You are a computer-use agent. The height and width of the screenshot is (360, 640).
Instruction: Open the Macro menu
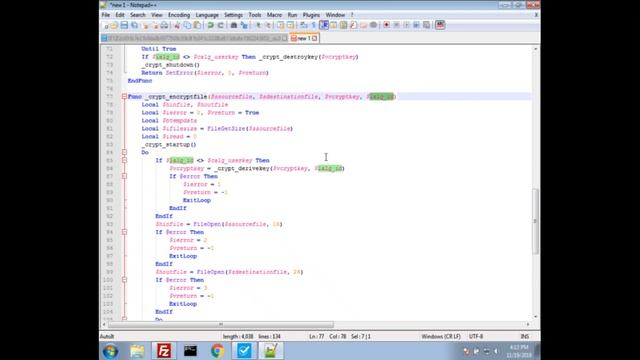[274, 15]
